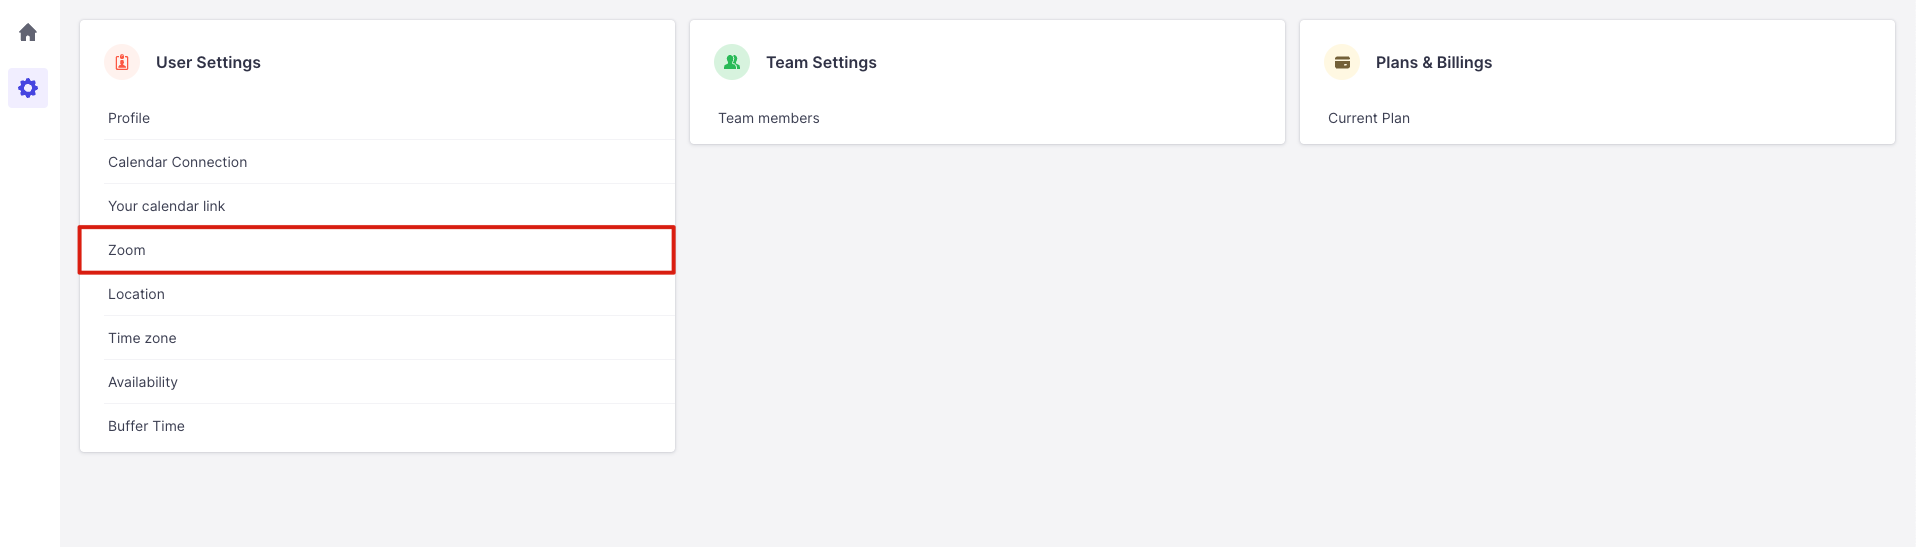The width and height of the screenshot is (1916, 547).
Task: Choose the Time zone setting
Action: 142,338
